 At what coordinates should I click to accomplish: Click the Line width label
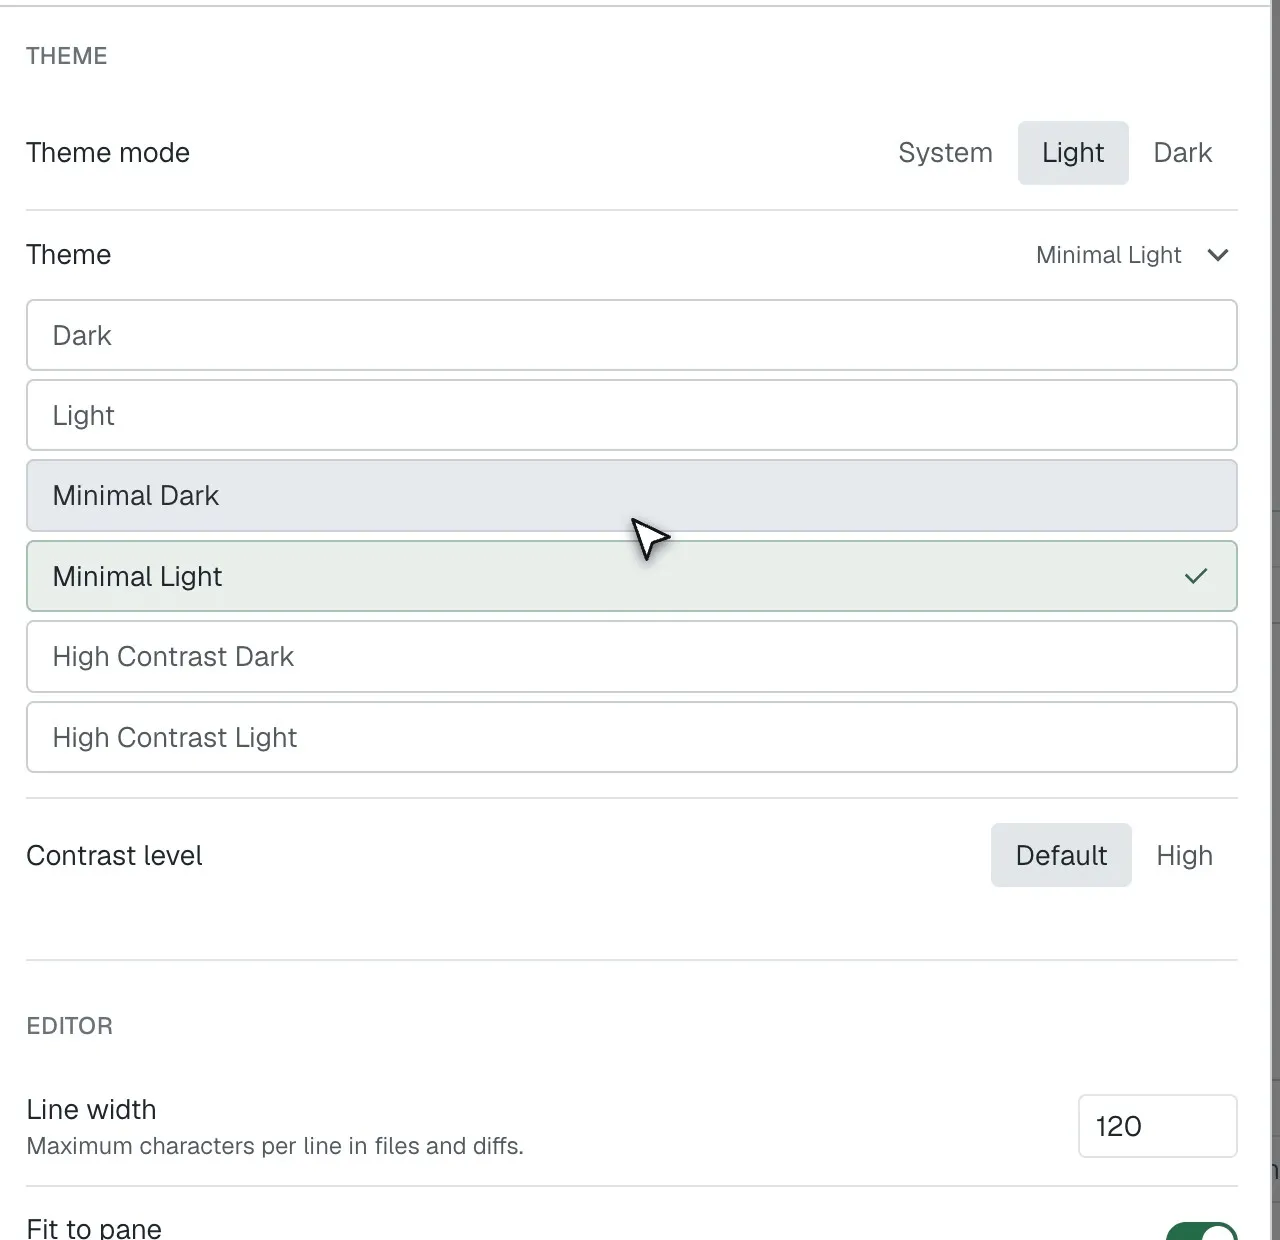coord(91,1110)
